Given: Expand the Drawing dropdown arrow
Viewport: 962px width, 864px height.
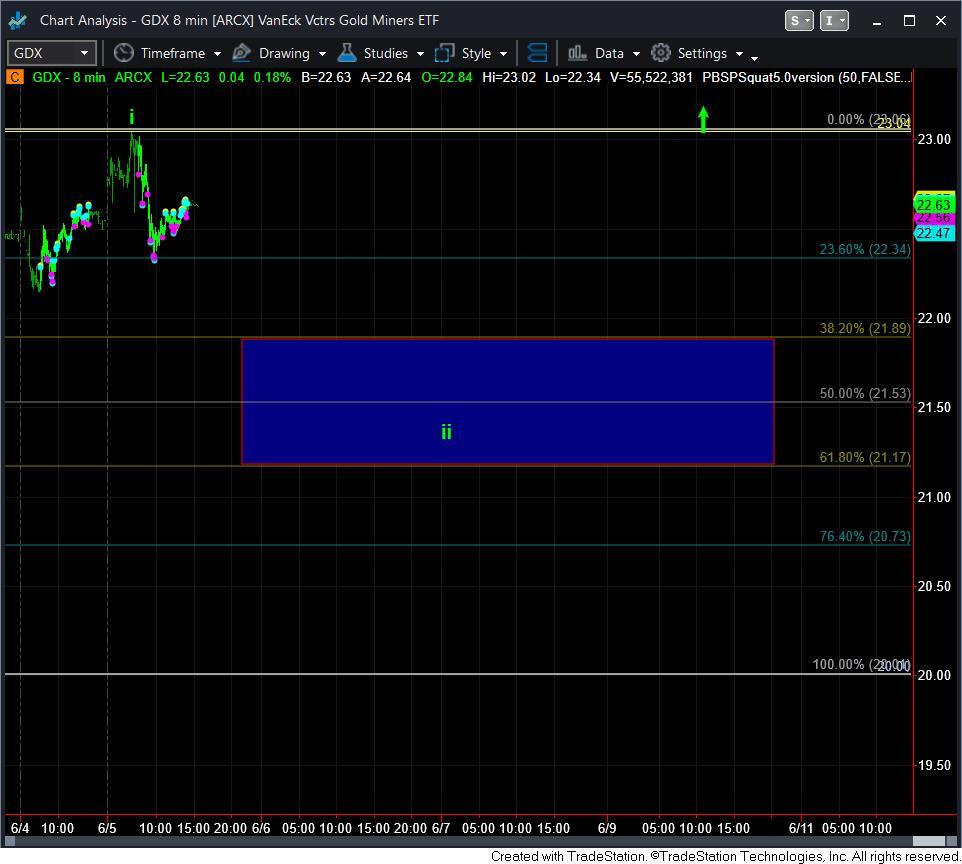Looking at the screenshot, I should (322, 54).
